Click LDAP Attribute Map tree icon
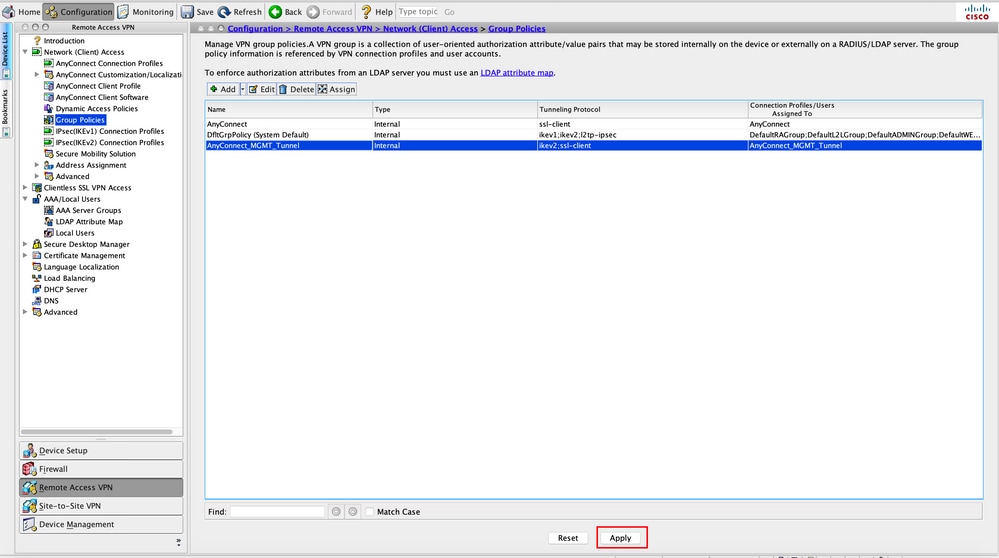The width and height of the screenshot is (999, 558). click(48, 222)
